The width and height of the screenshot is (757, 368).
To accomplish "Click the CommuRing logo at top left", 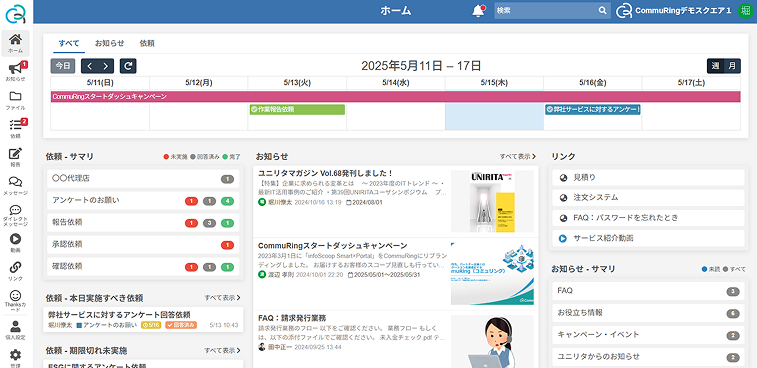I will 15,14.
